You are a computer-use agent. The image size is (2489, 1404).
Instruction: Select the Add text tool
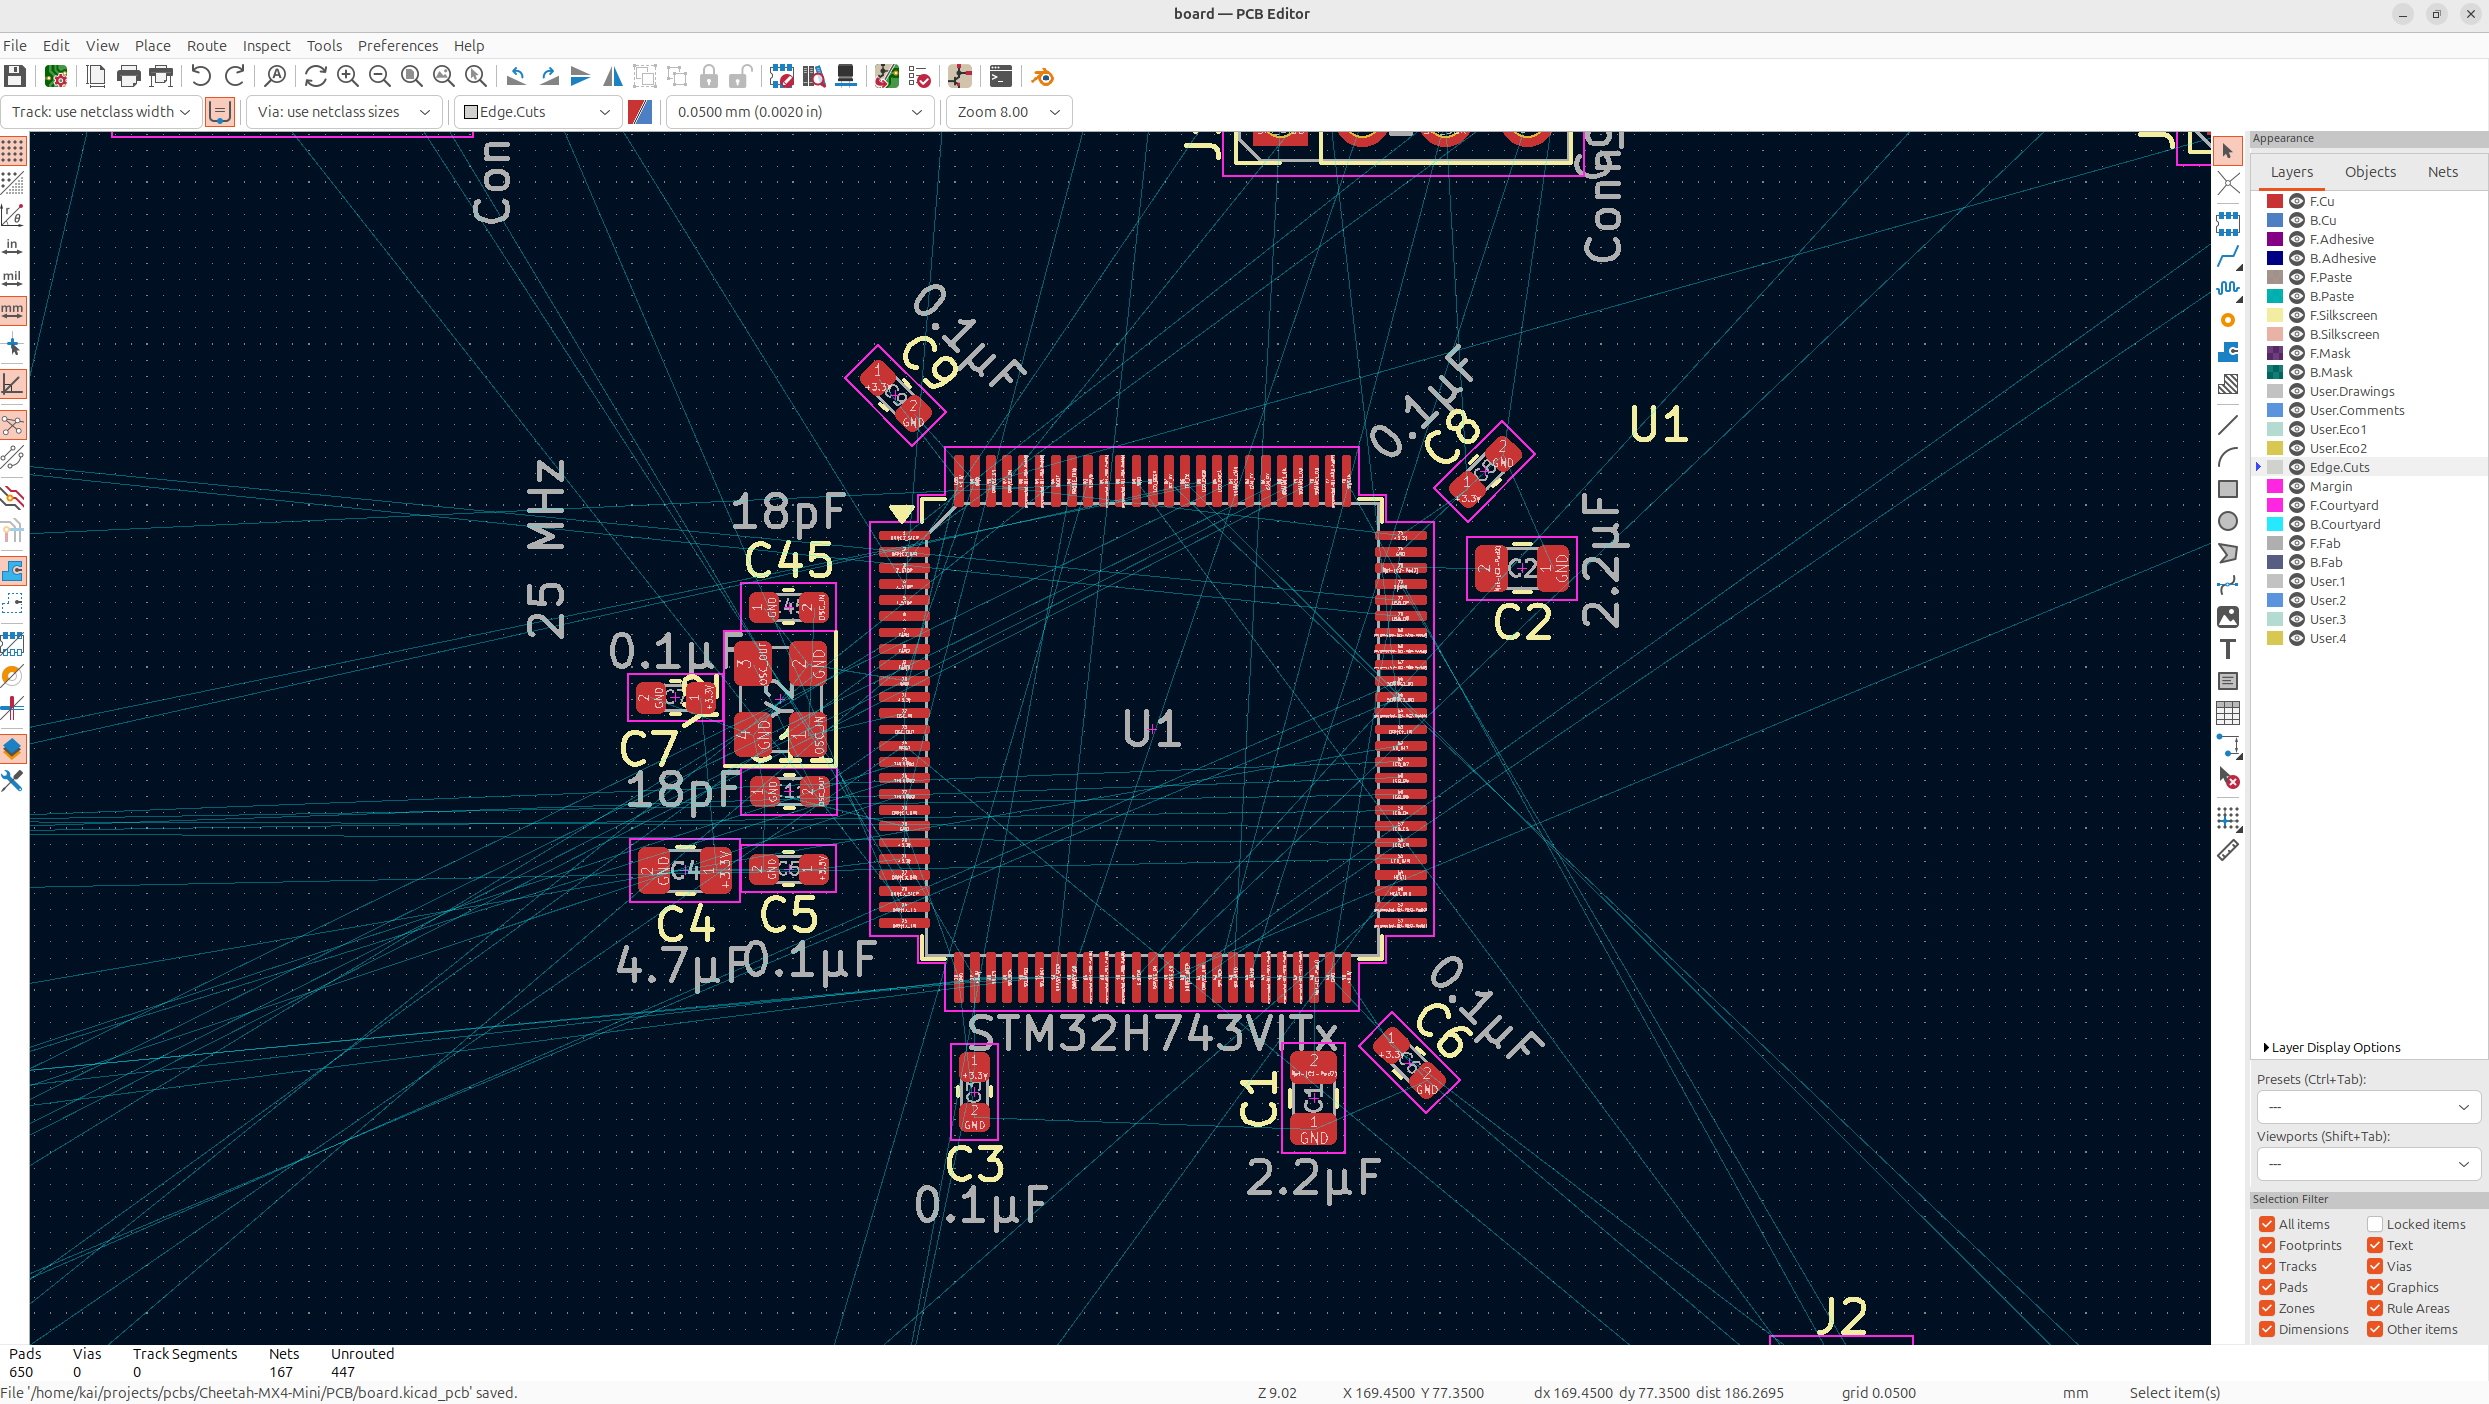pyautogui.click(x=2228, y=650)
